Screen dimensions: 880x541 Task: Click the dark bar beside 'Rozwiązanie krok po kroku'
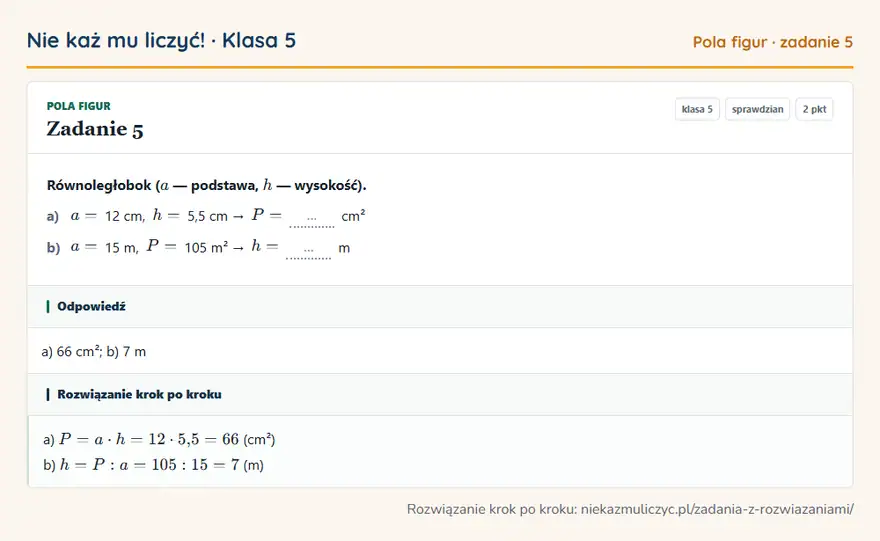pos(48,395)
